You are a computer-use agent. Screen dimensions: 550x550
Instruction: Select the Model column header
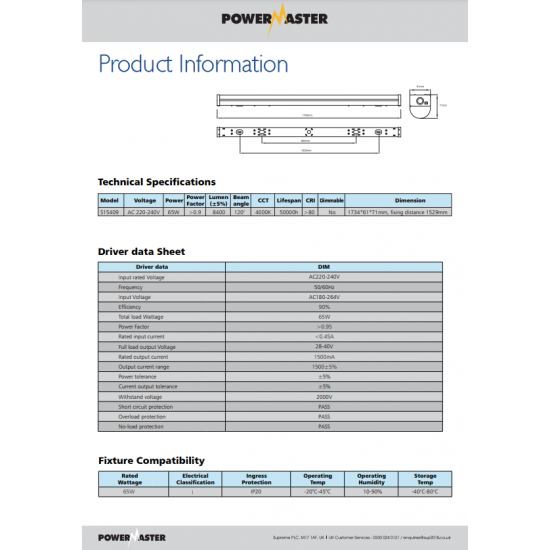tap(110, 200)
